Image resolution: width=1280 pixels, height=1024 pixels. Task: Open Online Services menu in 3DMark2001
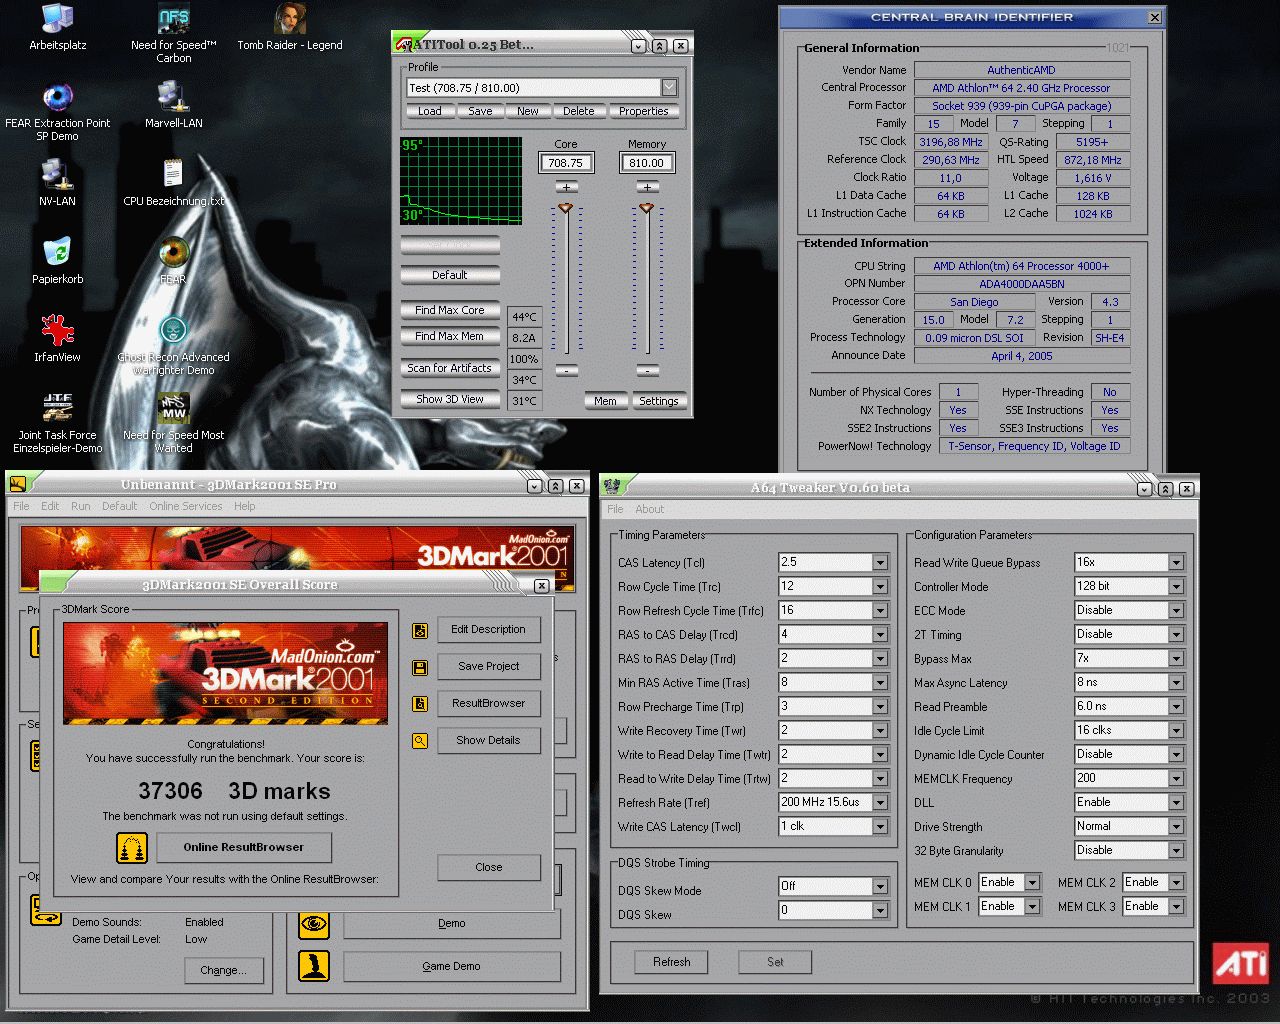tap(186, 506)
